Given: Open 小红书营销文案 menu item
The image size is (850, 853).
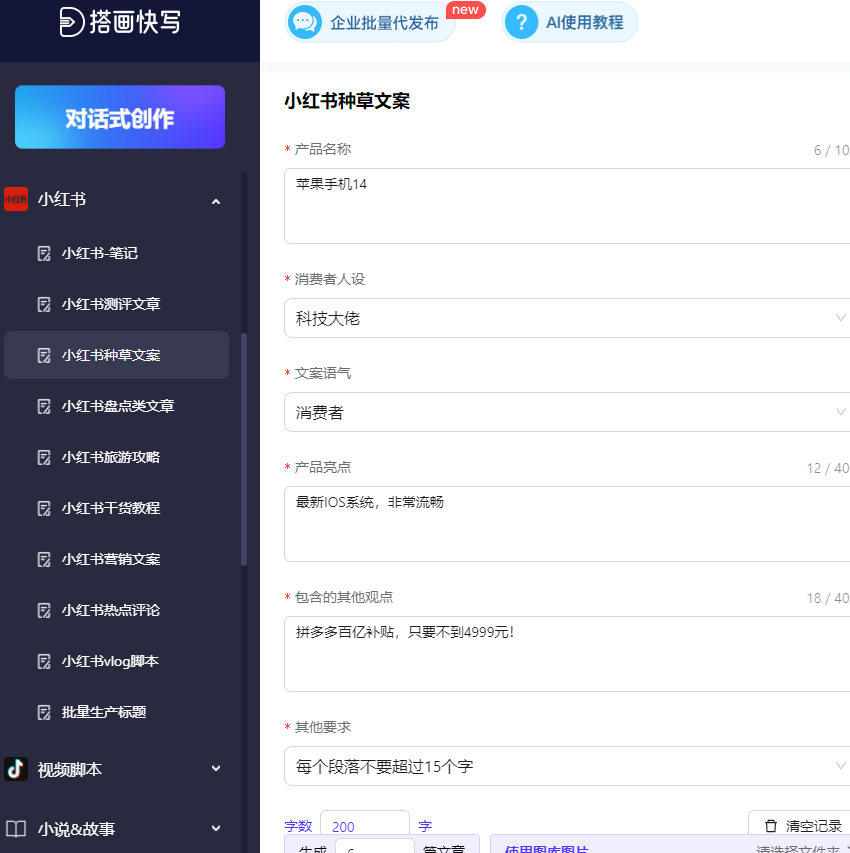Looking at the screenshot, I should click(116, 559).
